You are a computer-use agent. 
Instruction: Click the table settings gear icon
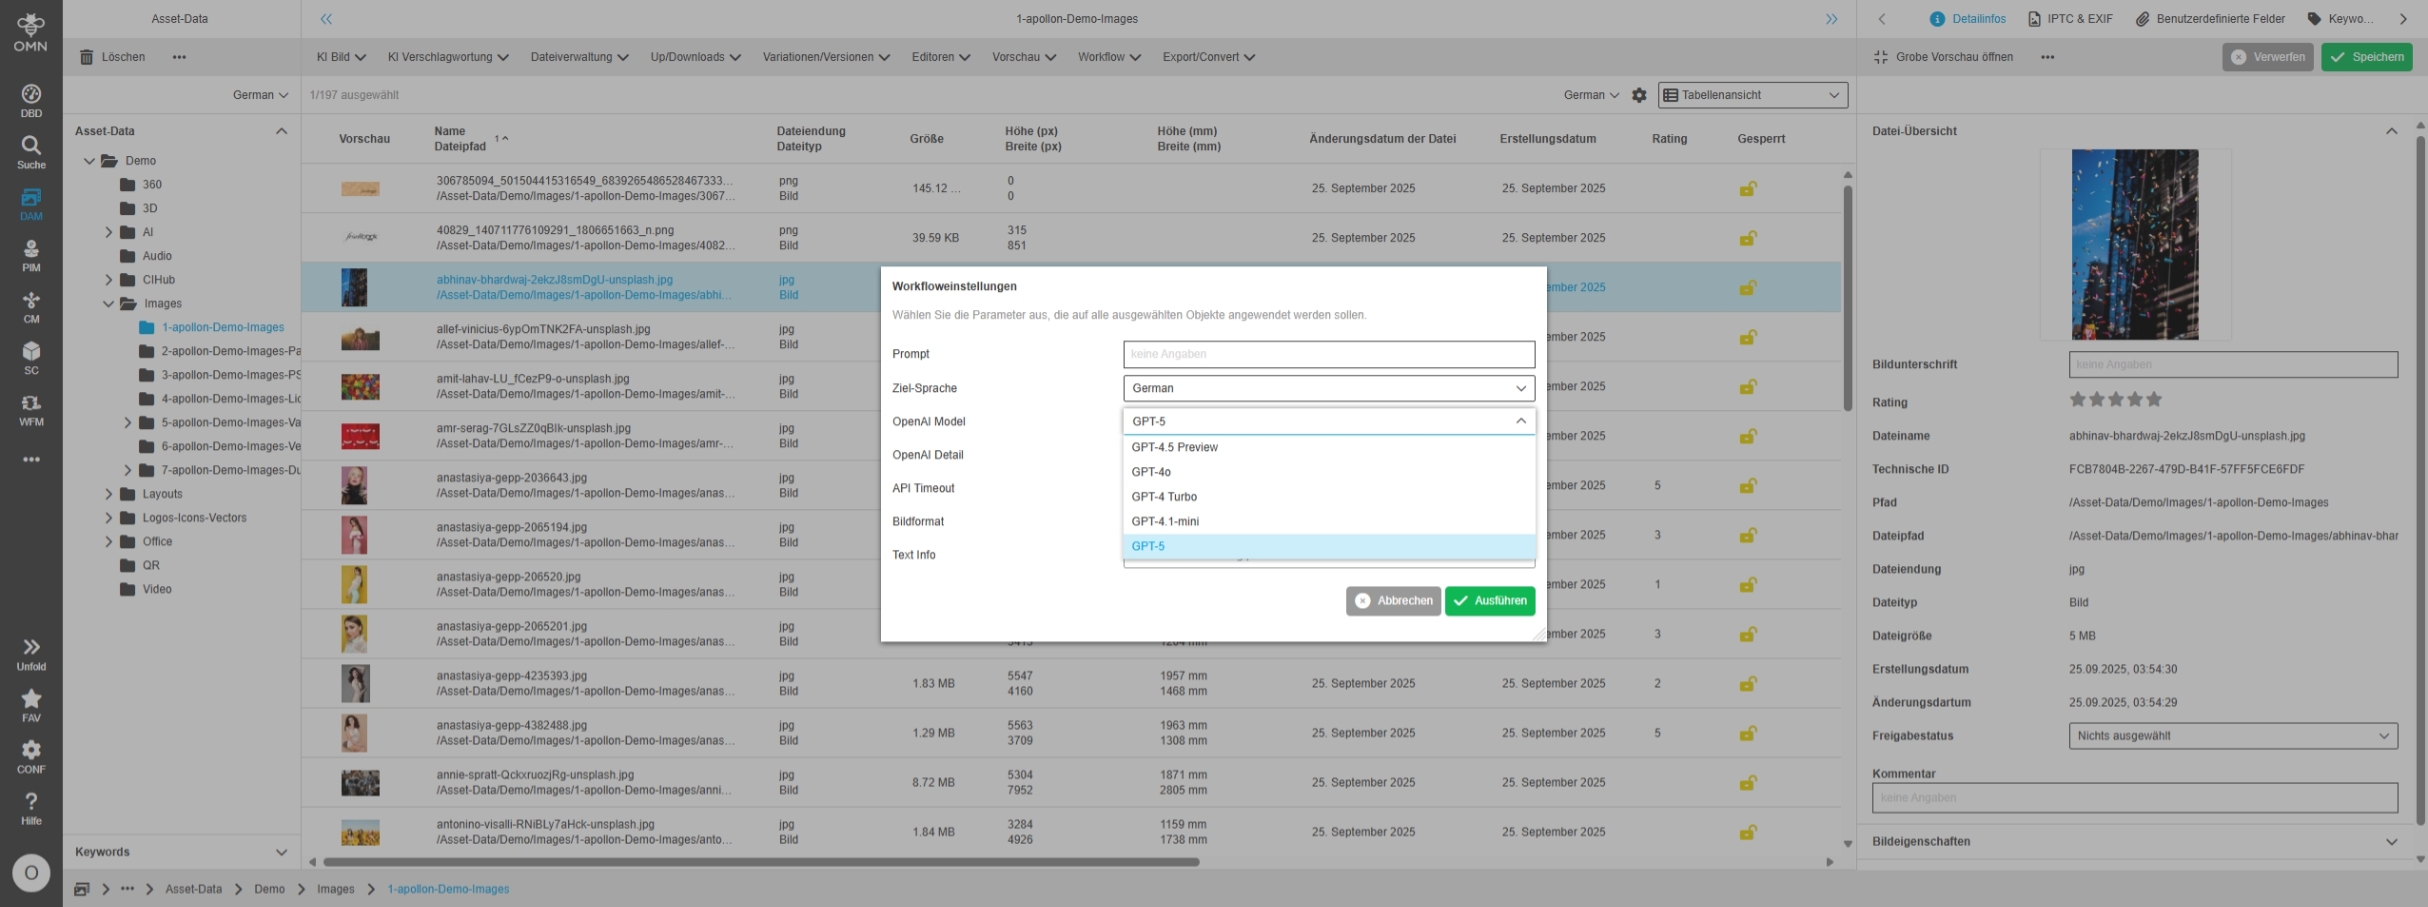click(1639, 95)
